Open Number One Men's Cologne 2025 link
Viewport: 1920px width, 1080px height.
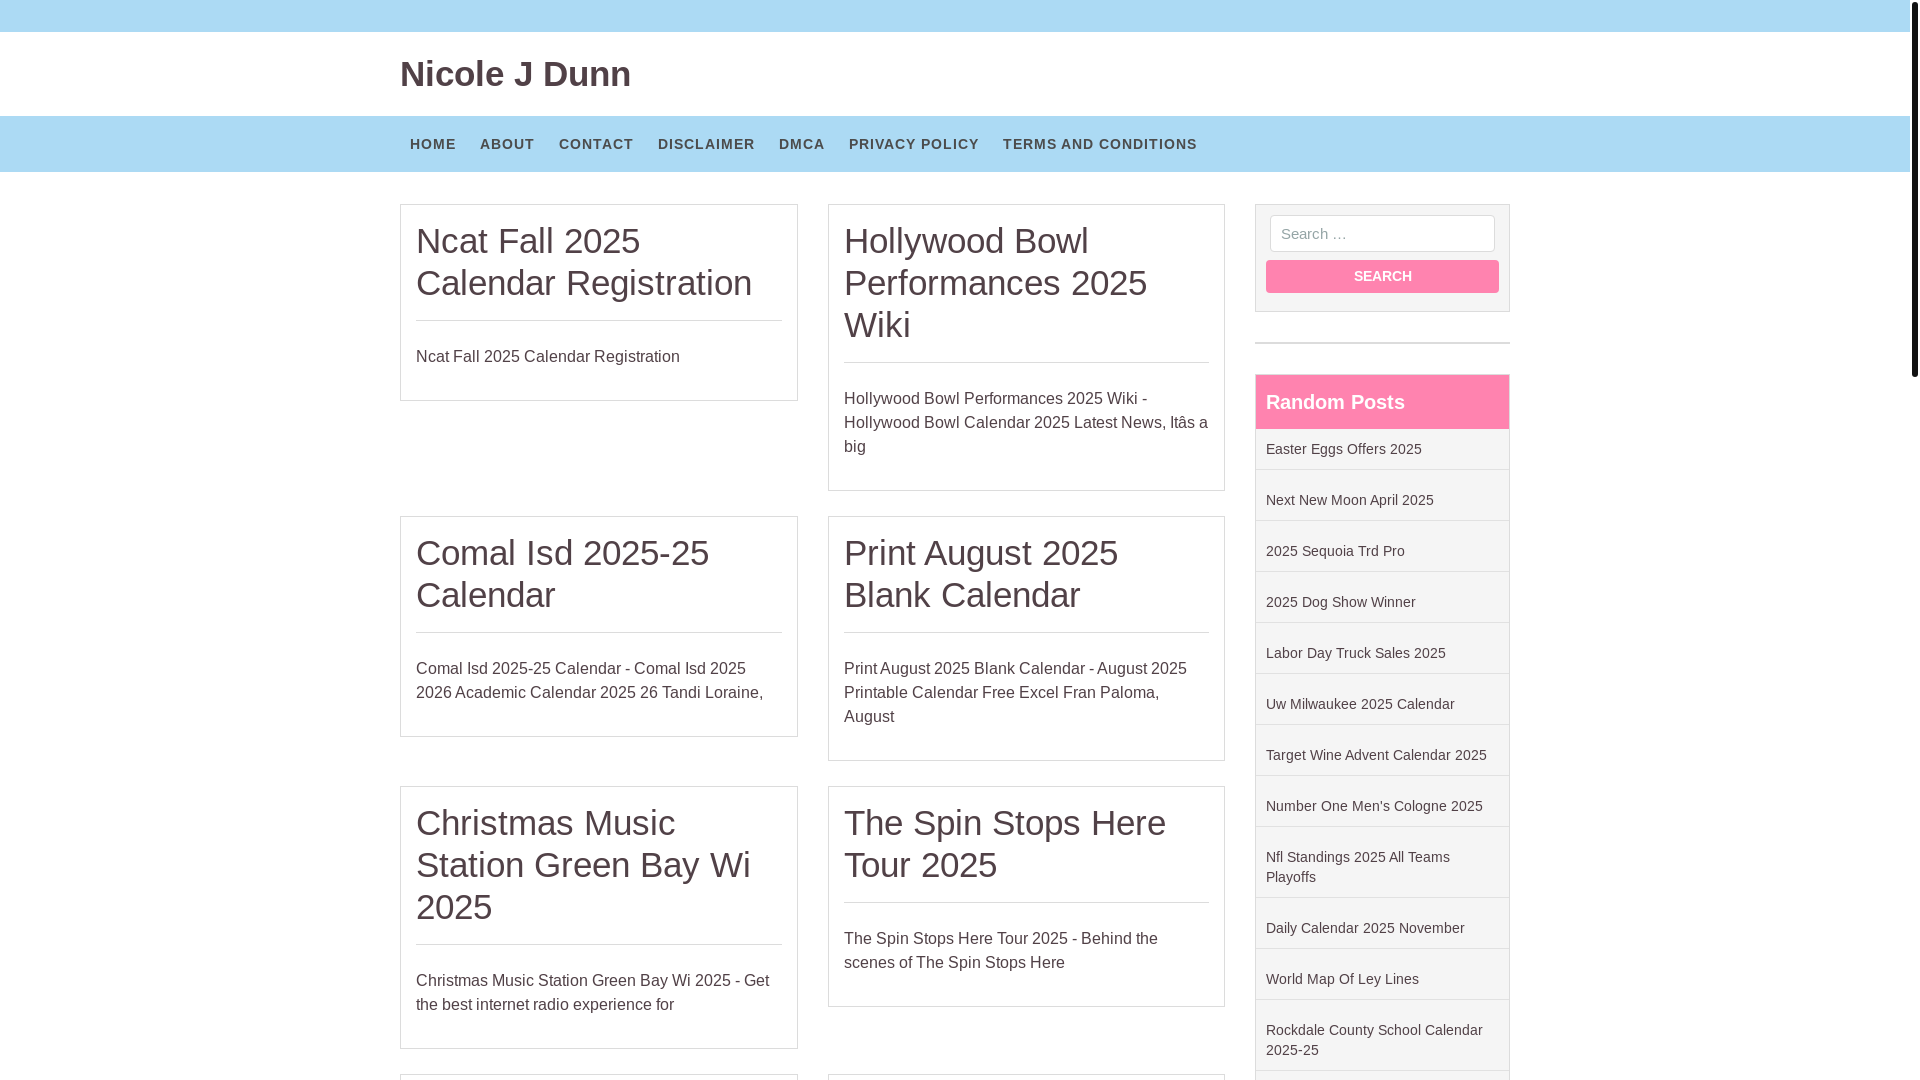(x=1374, y=806)
